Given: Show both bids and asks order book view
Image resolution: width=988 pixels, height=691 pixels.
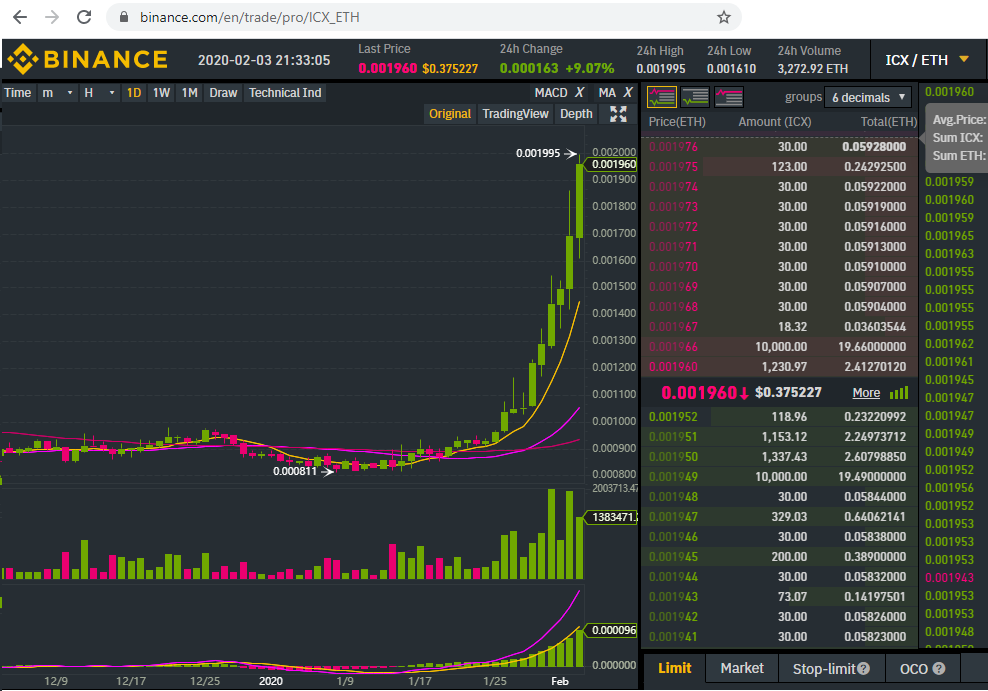Looking at the screenshot, I should click(x=662, y=97).
